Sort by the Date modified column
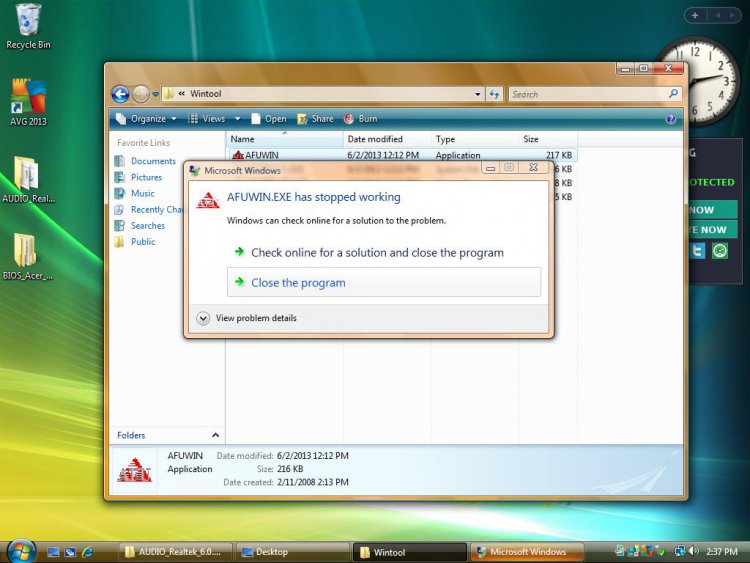Screen dimensions: 750x563 tap(387, 139)
